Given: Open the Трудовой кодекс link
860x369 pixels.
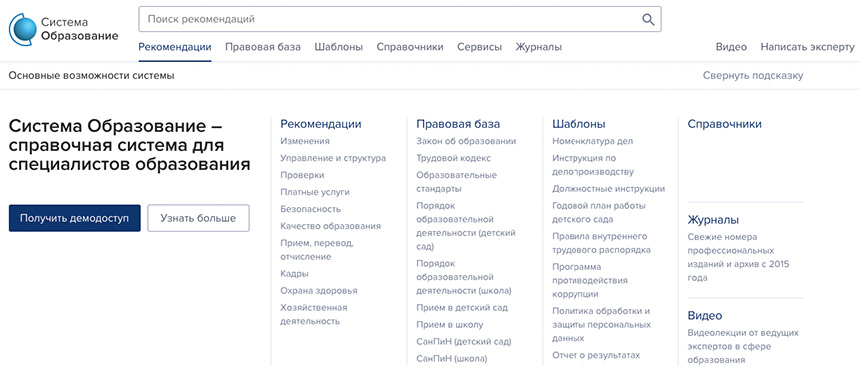Looking at the screenshot, I should 454,158.
